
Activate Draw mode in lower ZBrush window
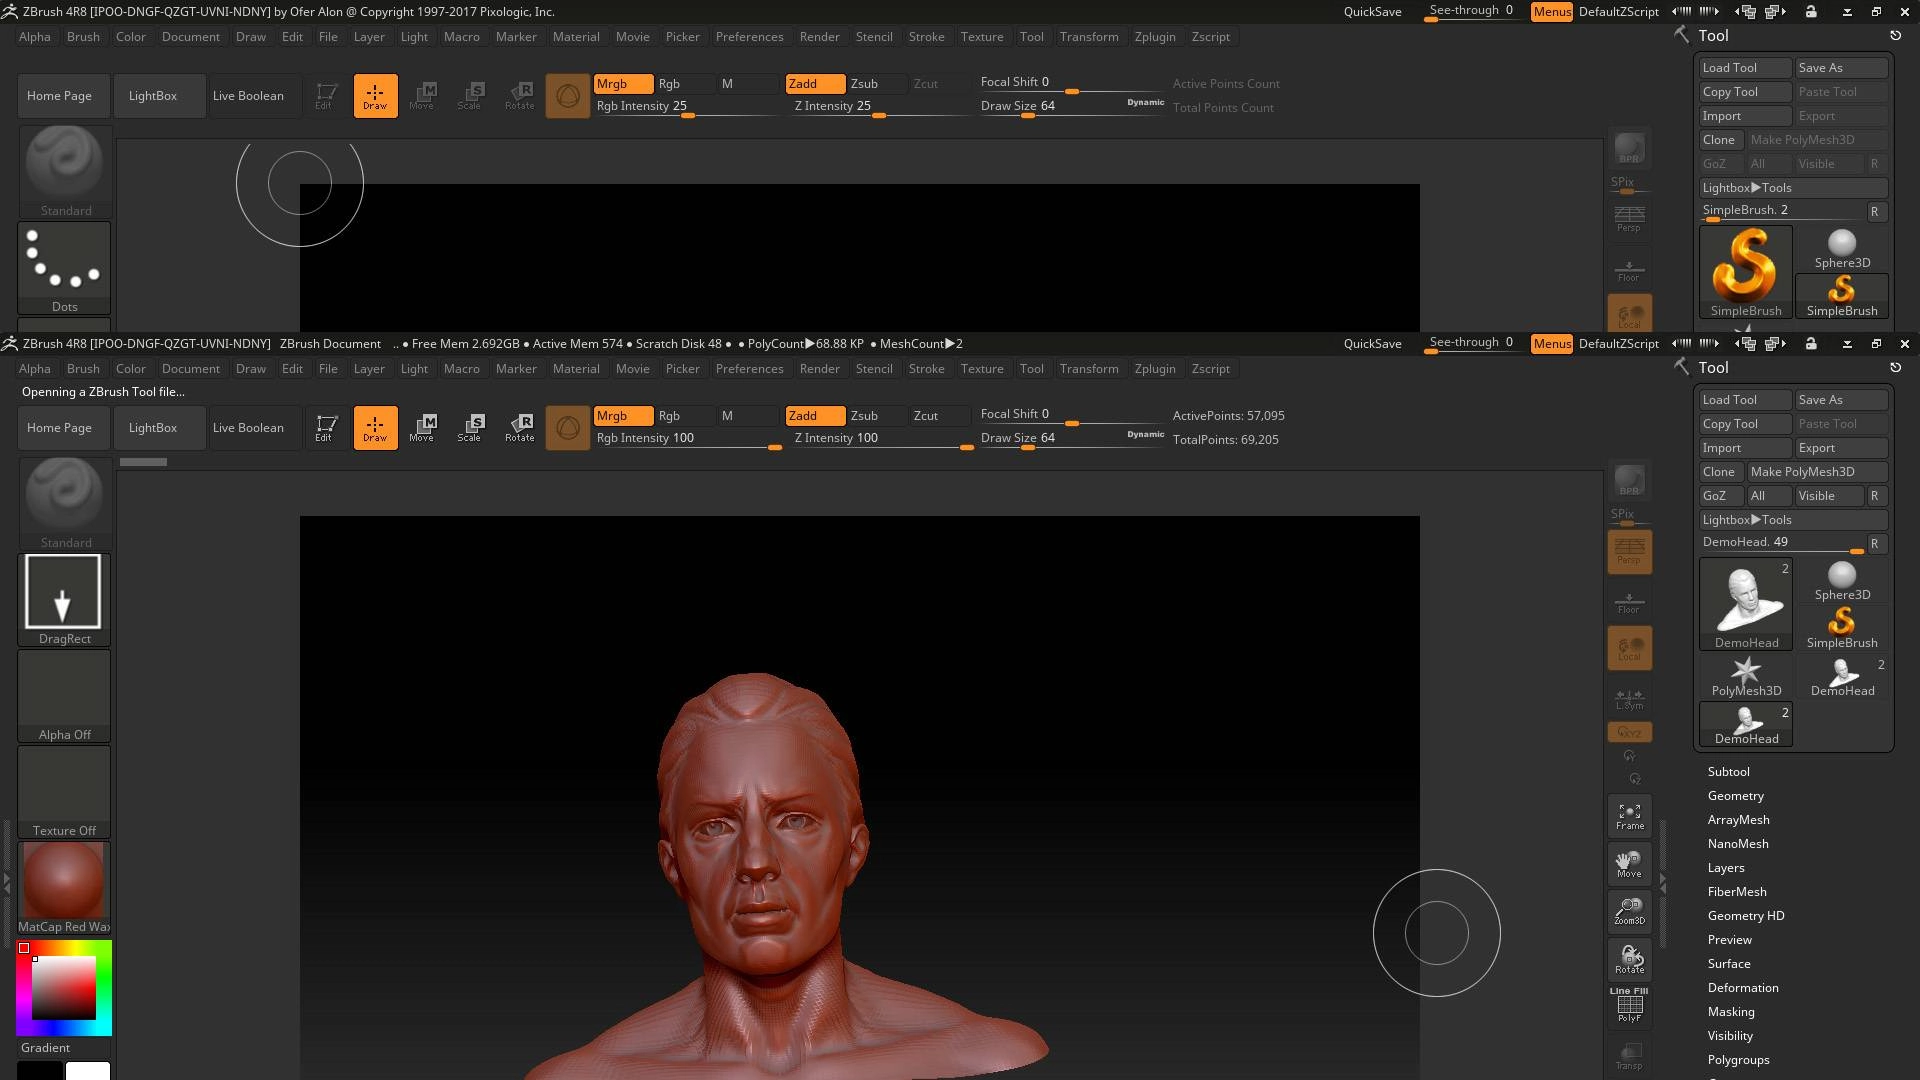(x=375, y=428)
